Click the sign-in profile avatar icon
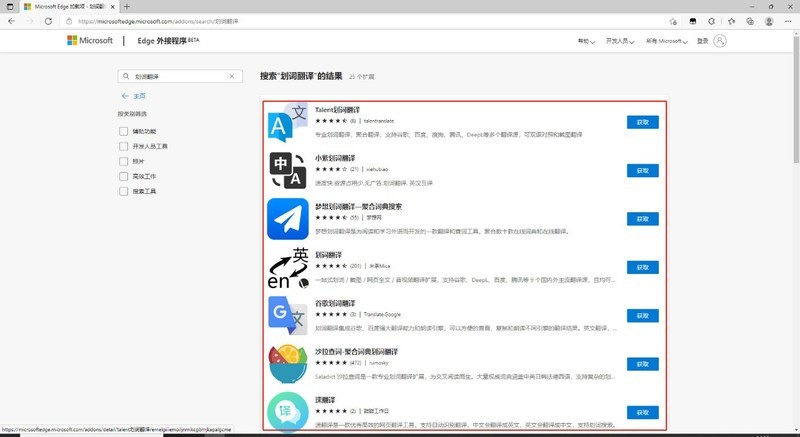This screenshot has height=437, width=800. [x=720, y=41]
